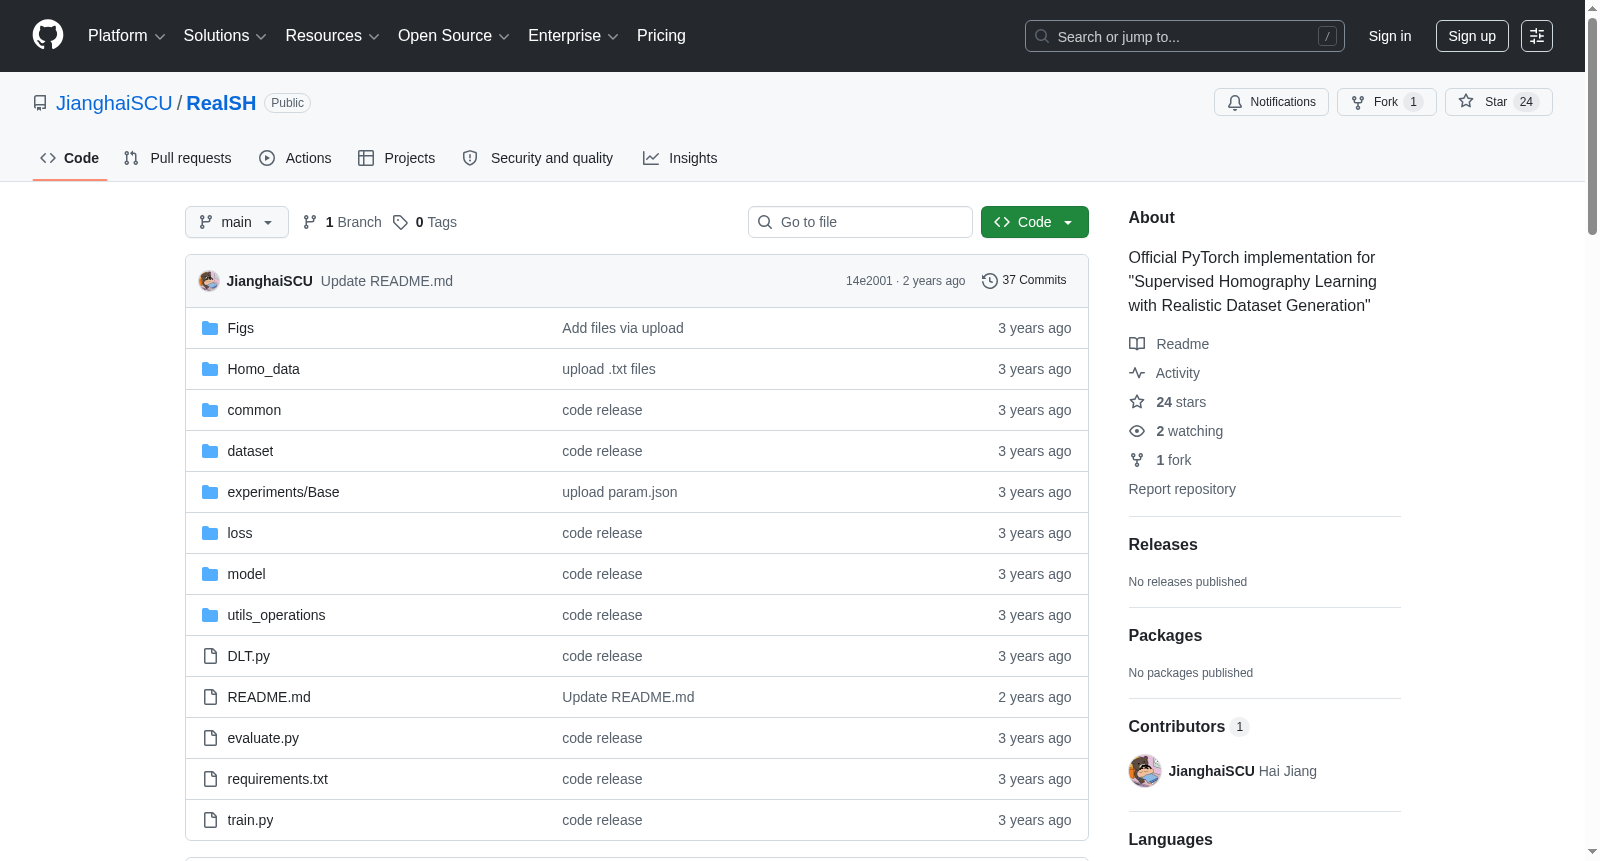1600x861 pixels.
Task: Click the watching eye icon in About
Action: pos(1137,431)
